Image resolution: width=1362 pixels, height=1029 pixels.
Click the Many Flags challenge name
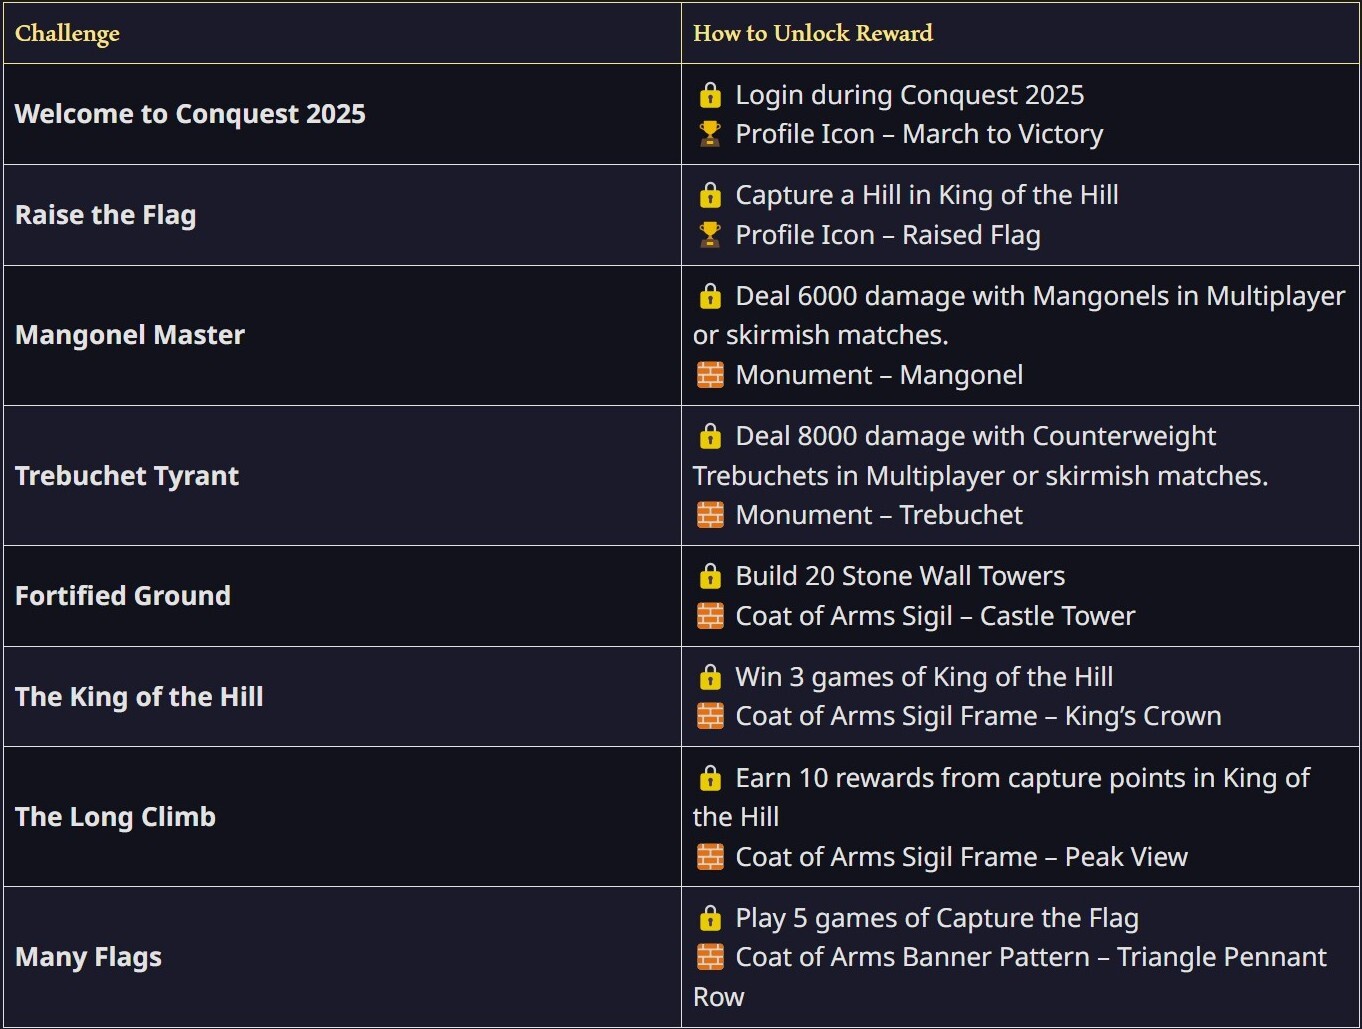coord(88,957)
